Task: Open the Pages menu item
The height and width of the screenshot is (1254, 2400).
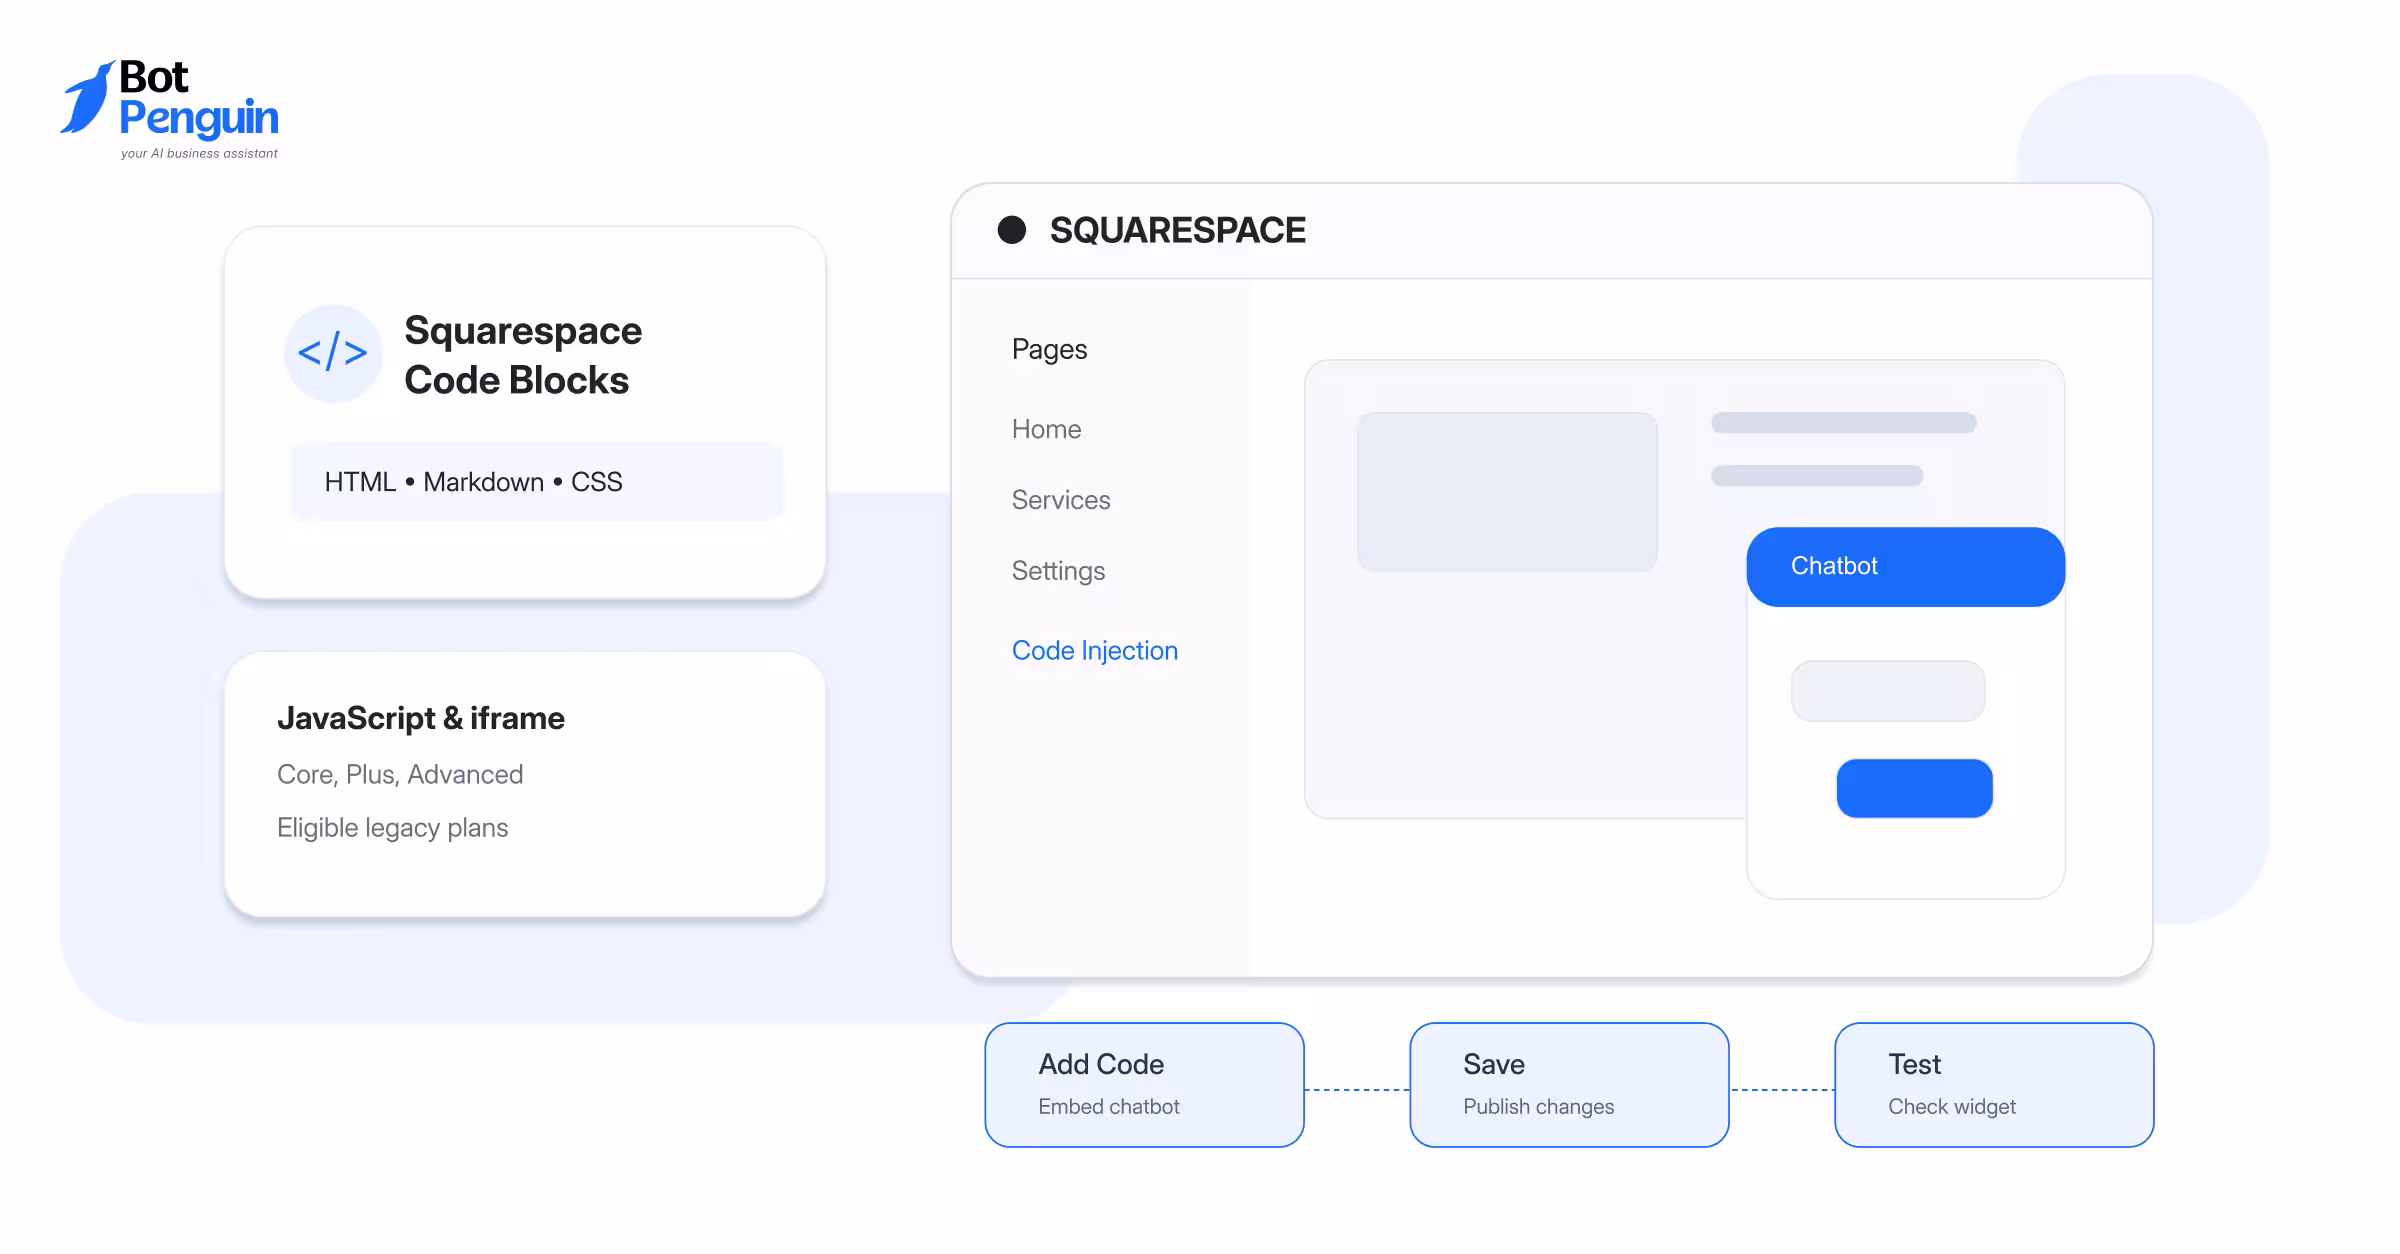Action: 1049,349
